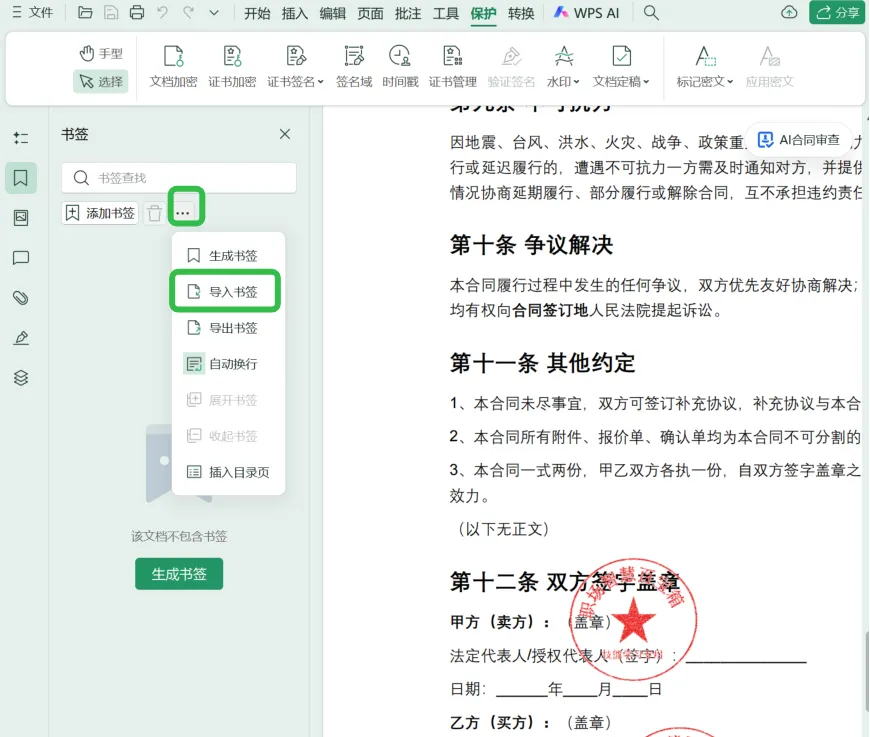Activate the 选择 select tool mode
The image size is (870, 737).
(x=100, y=82)
